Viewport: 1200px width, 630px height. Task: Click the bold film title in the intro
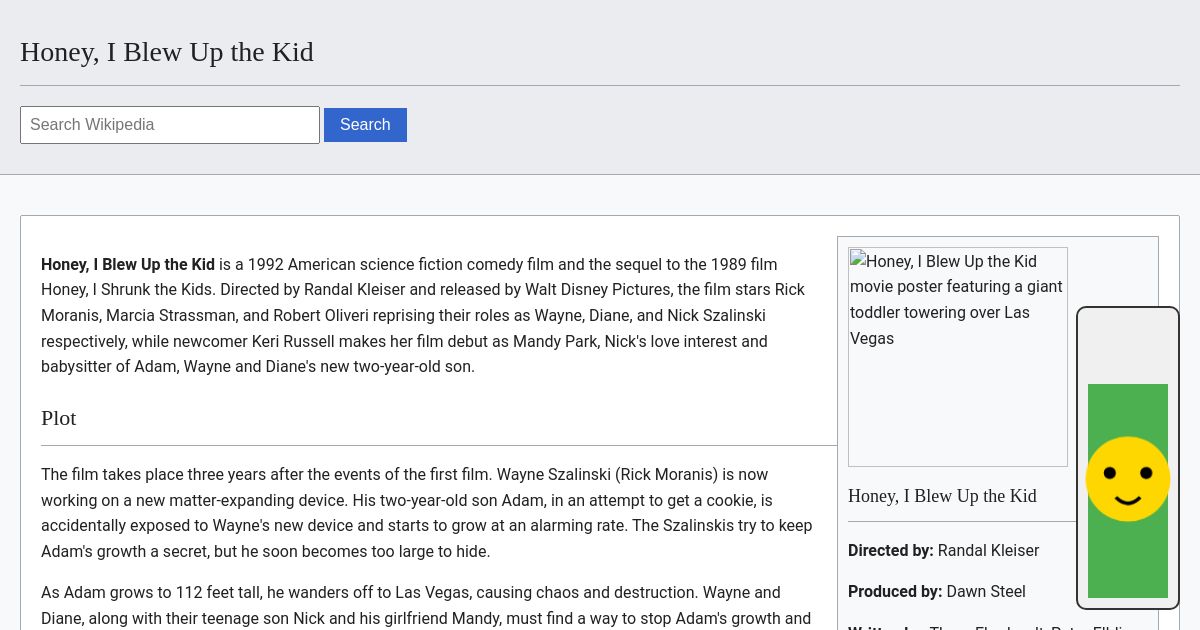[x=128, y=265]
